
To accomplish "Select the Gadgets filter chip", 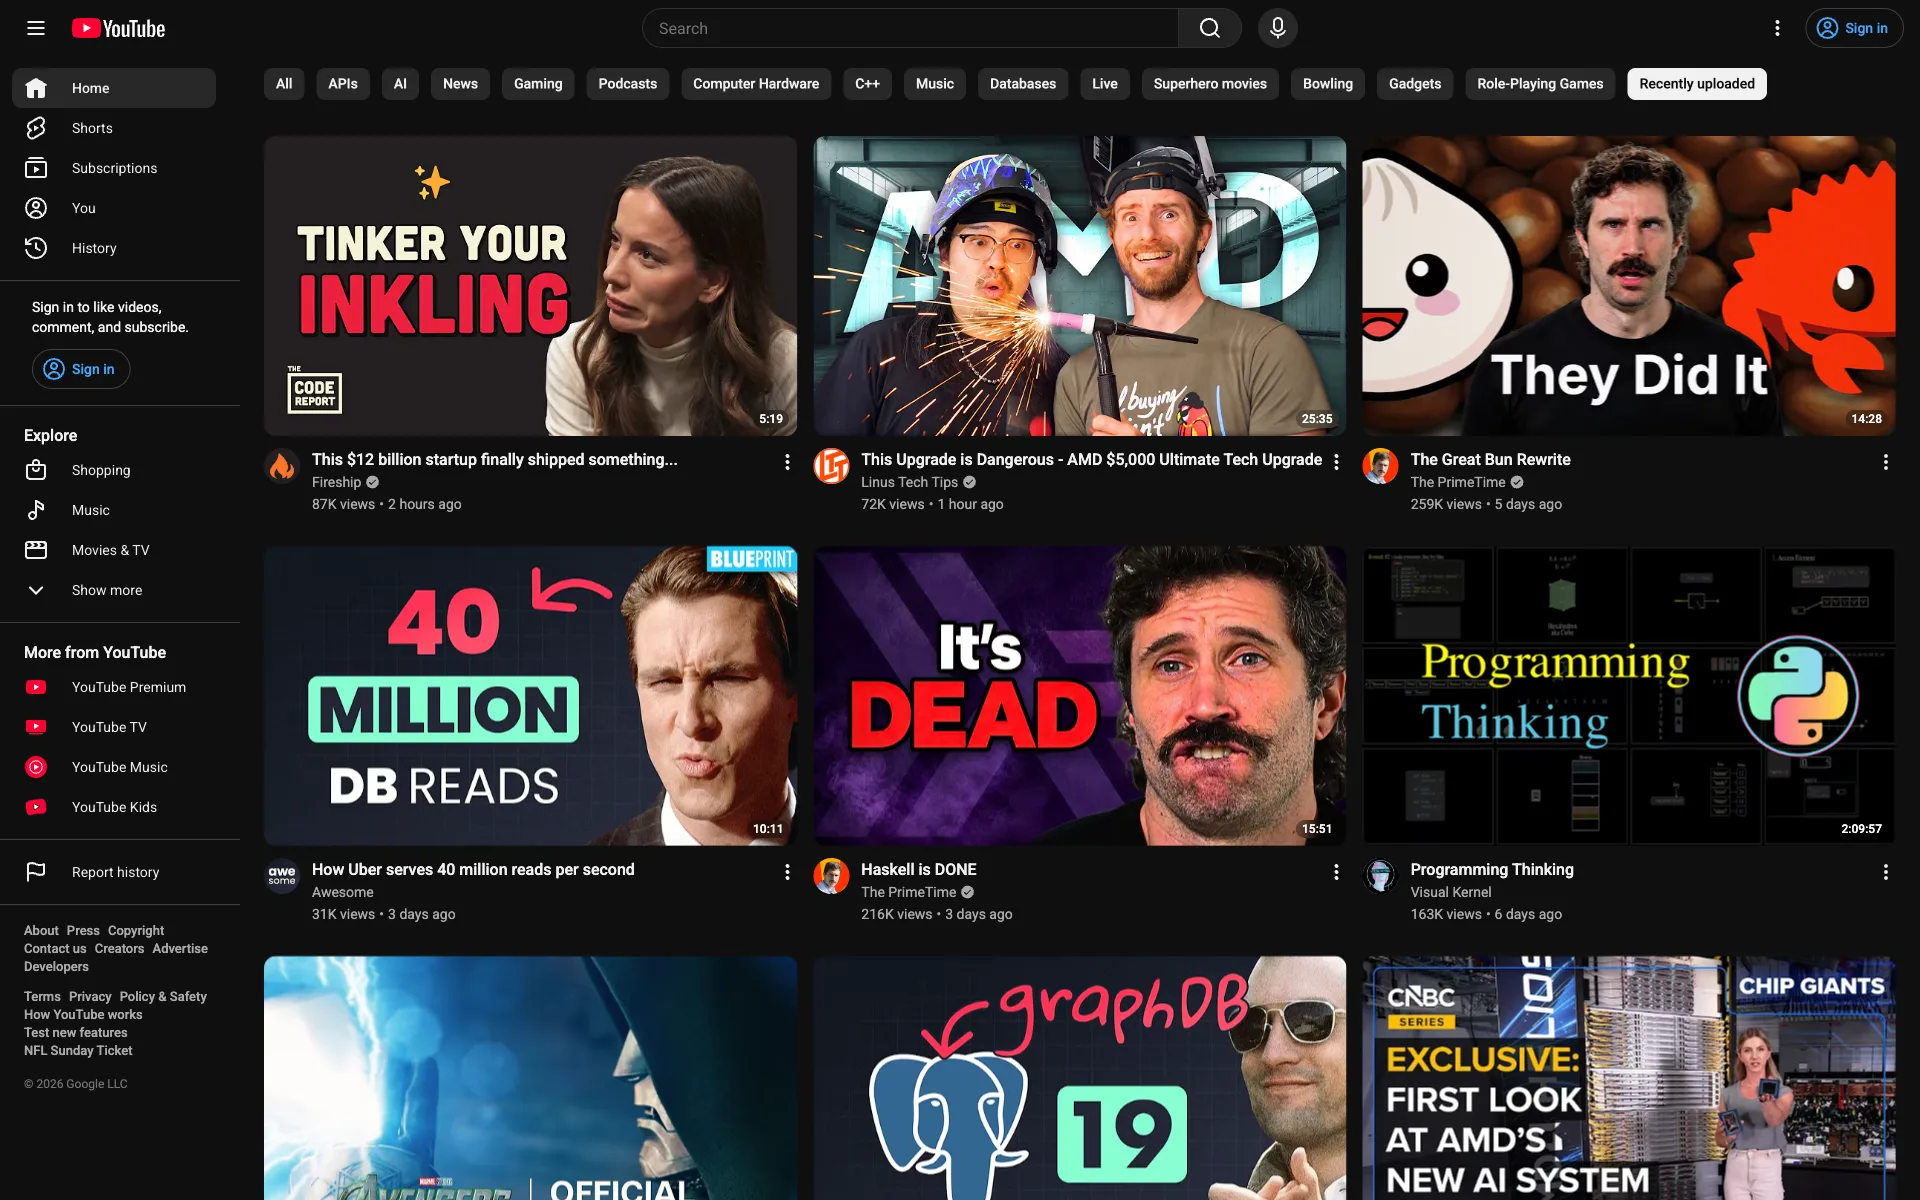I will [x=1415, y=84].
